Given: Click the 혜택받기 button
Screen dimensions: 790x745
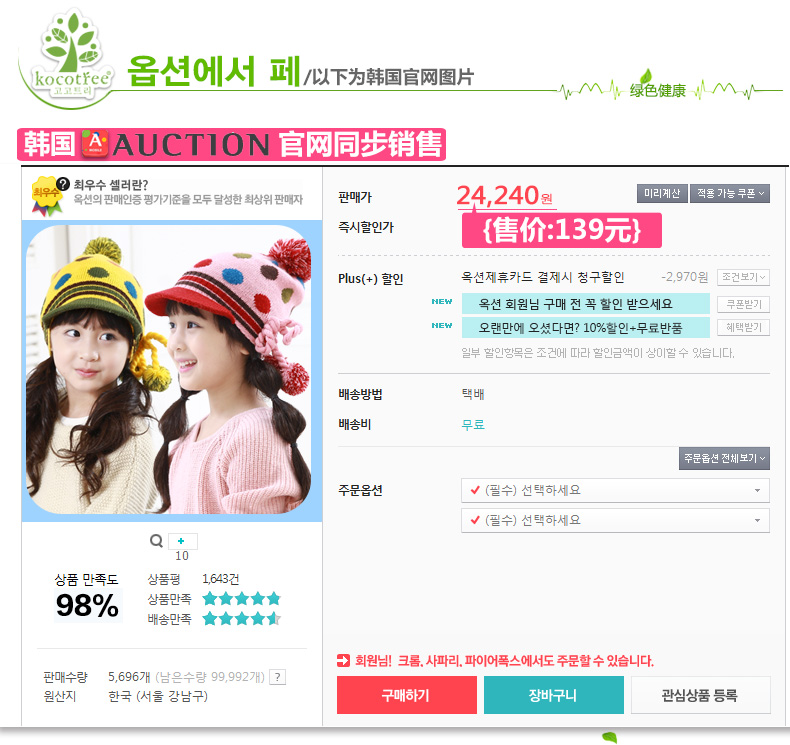Looking at the screenshot, I should click(x=743, y=328).
